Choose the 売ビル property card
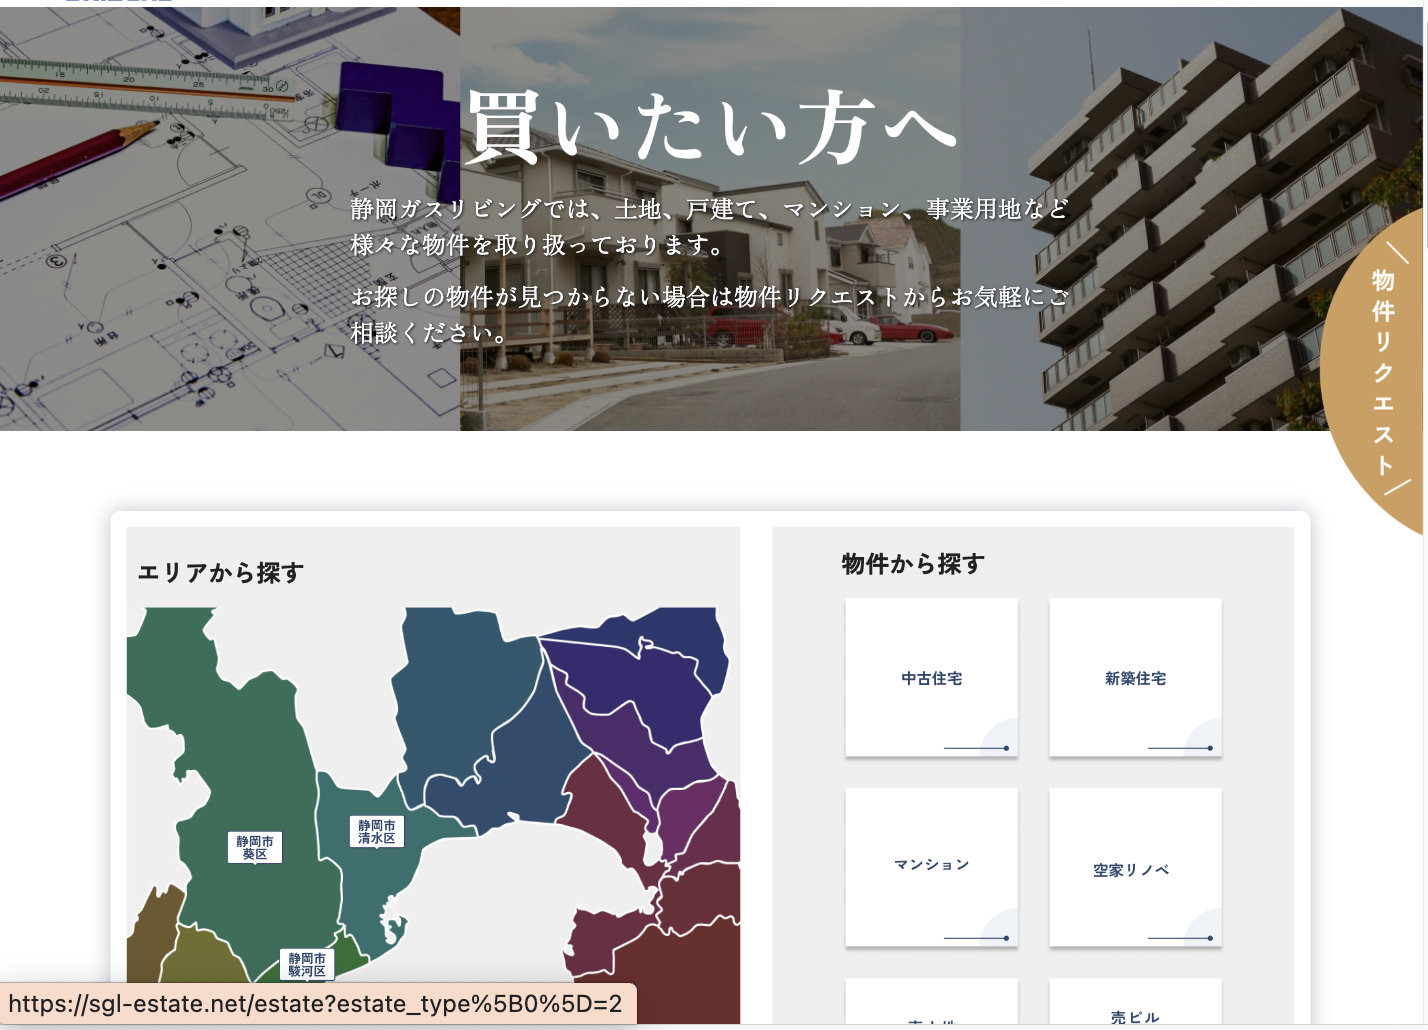Image resolution: width=1428 pixels, height=1030 pixels. coord(1135,1002)
